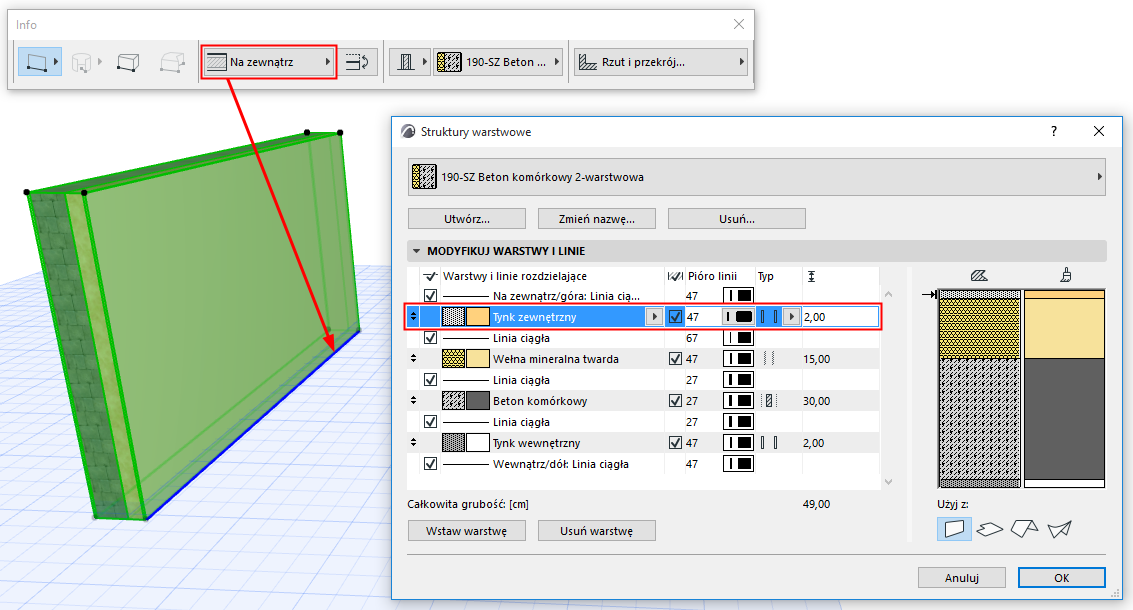
Task: Click the cut fill preview header icon
Action: coord(979,275)
